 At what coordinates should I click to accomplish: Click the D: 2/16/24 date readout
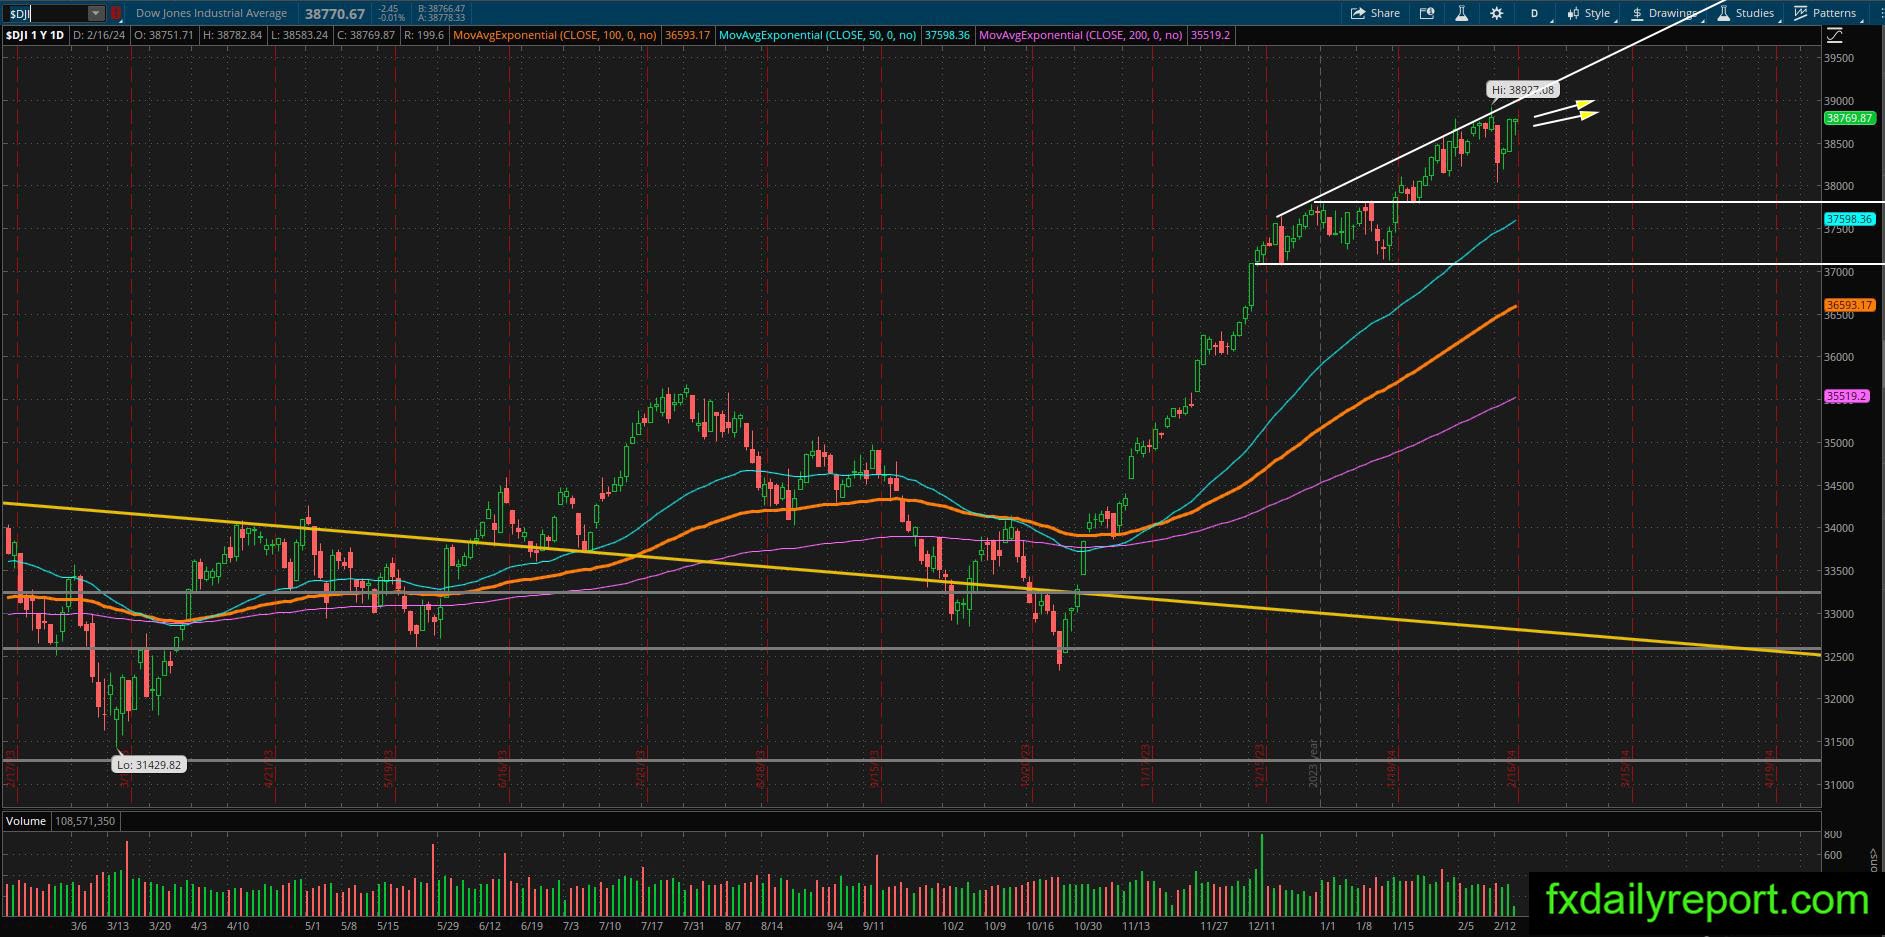point(99,35)
